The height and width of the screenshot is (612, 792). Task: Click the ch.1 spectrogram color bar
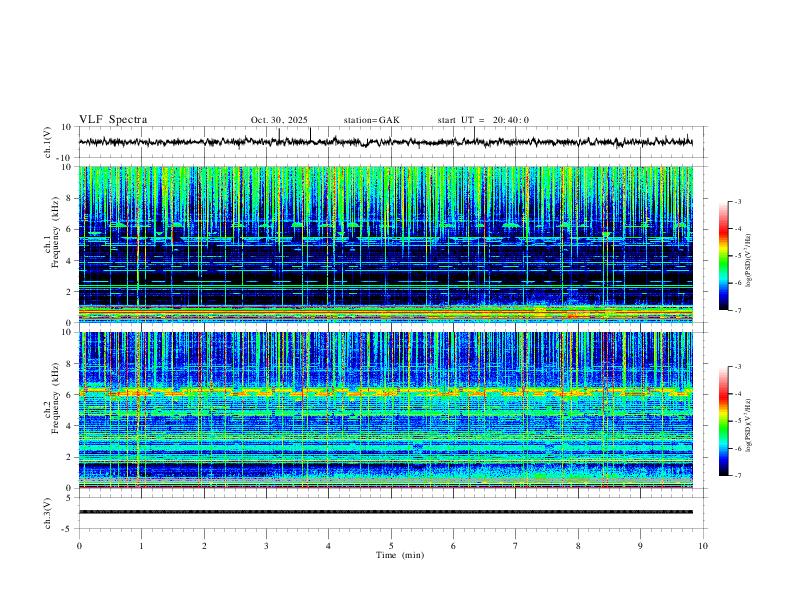click(723, 256)
